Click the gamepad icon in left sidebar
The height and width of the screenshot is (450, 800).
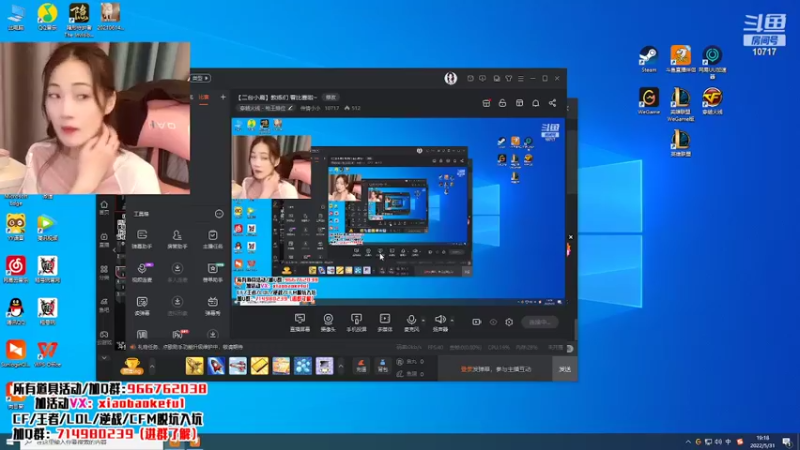[104, 337]
